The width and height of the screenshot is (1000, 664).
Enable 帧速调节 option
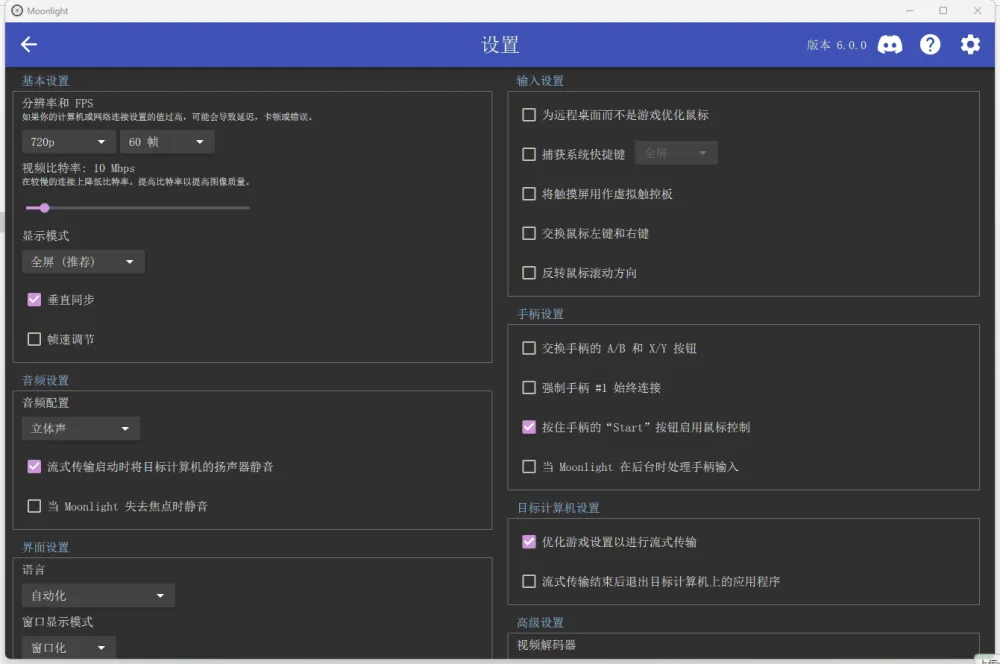(33, 338)
